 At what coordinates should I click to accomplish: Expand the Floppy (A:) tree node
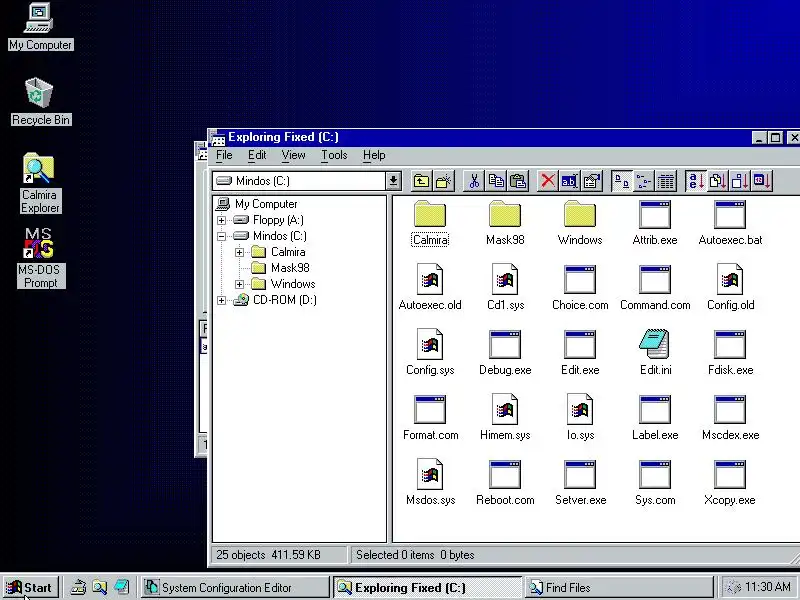[x=221, y=220]
